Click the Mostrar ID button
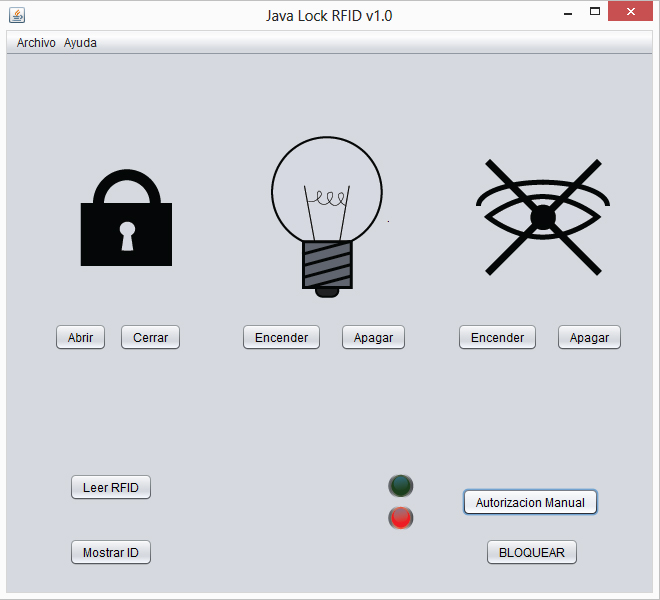The height and width of the screenshot is (600, 660). pyautogui.click(x=111, y=552)
